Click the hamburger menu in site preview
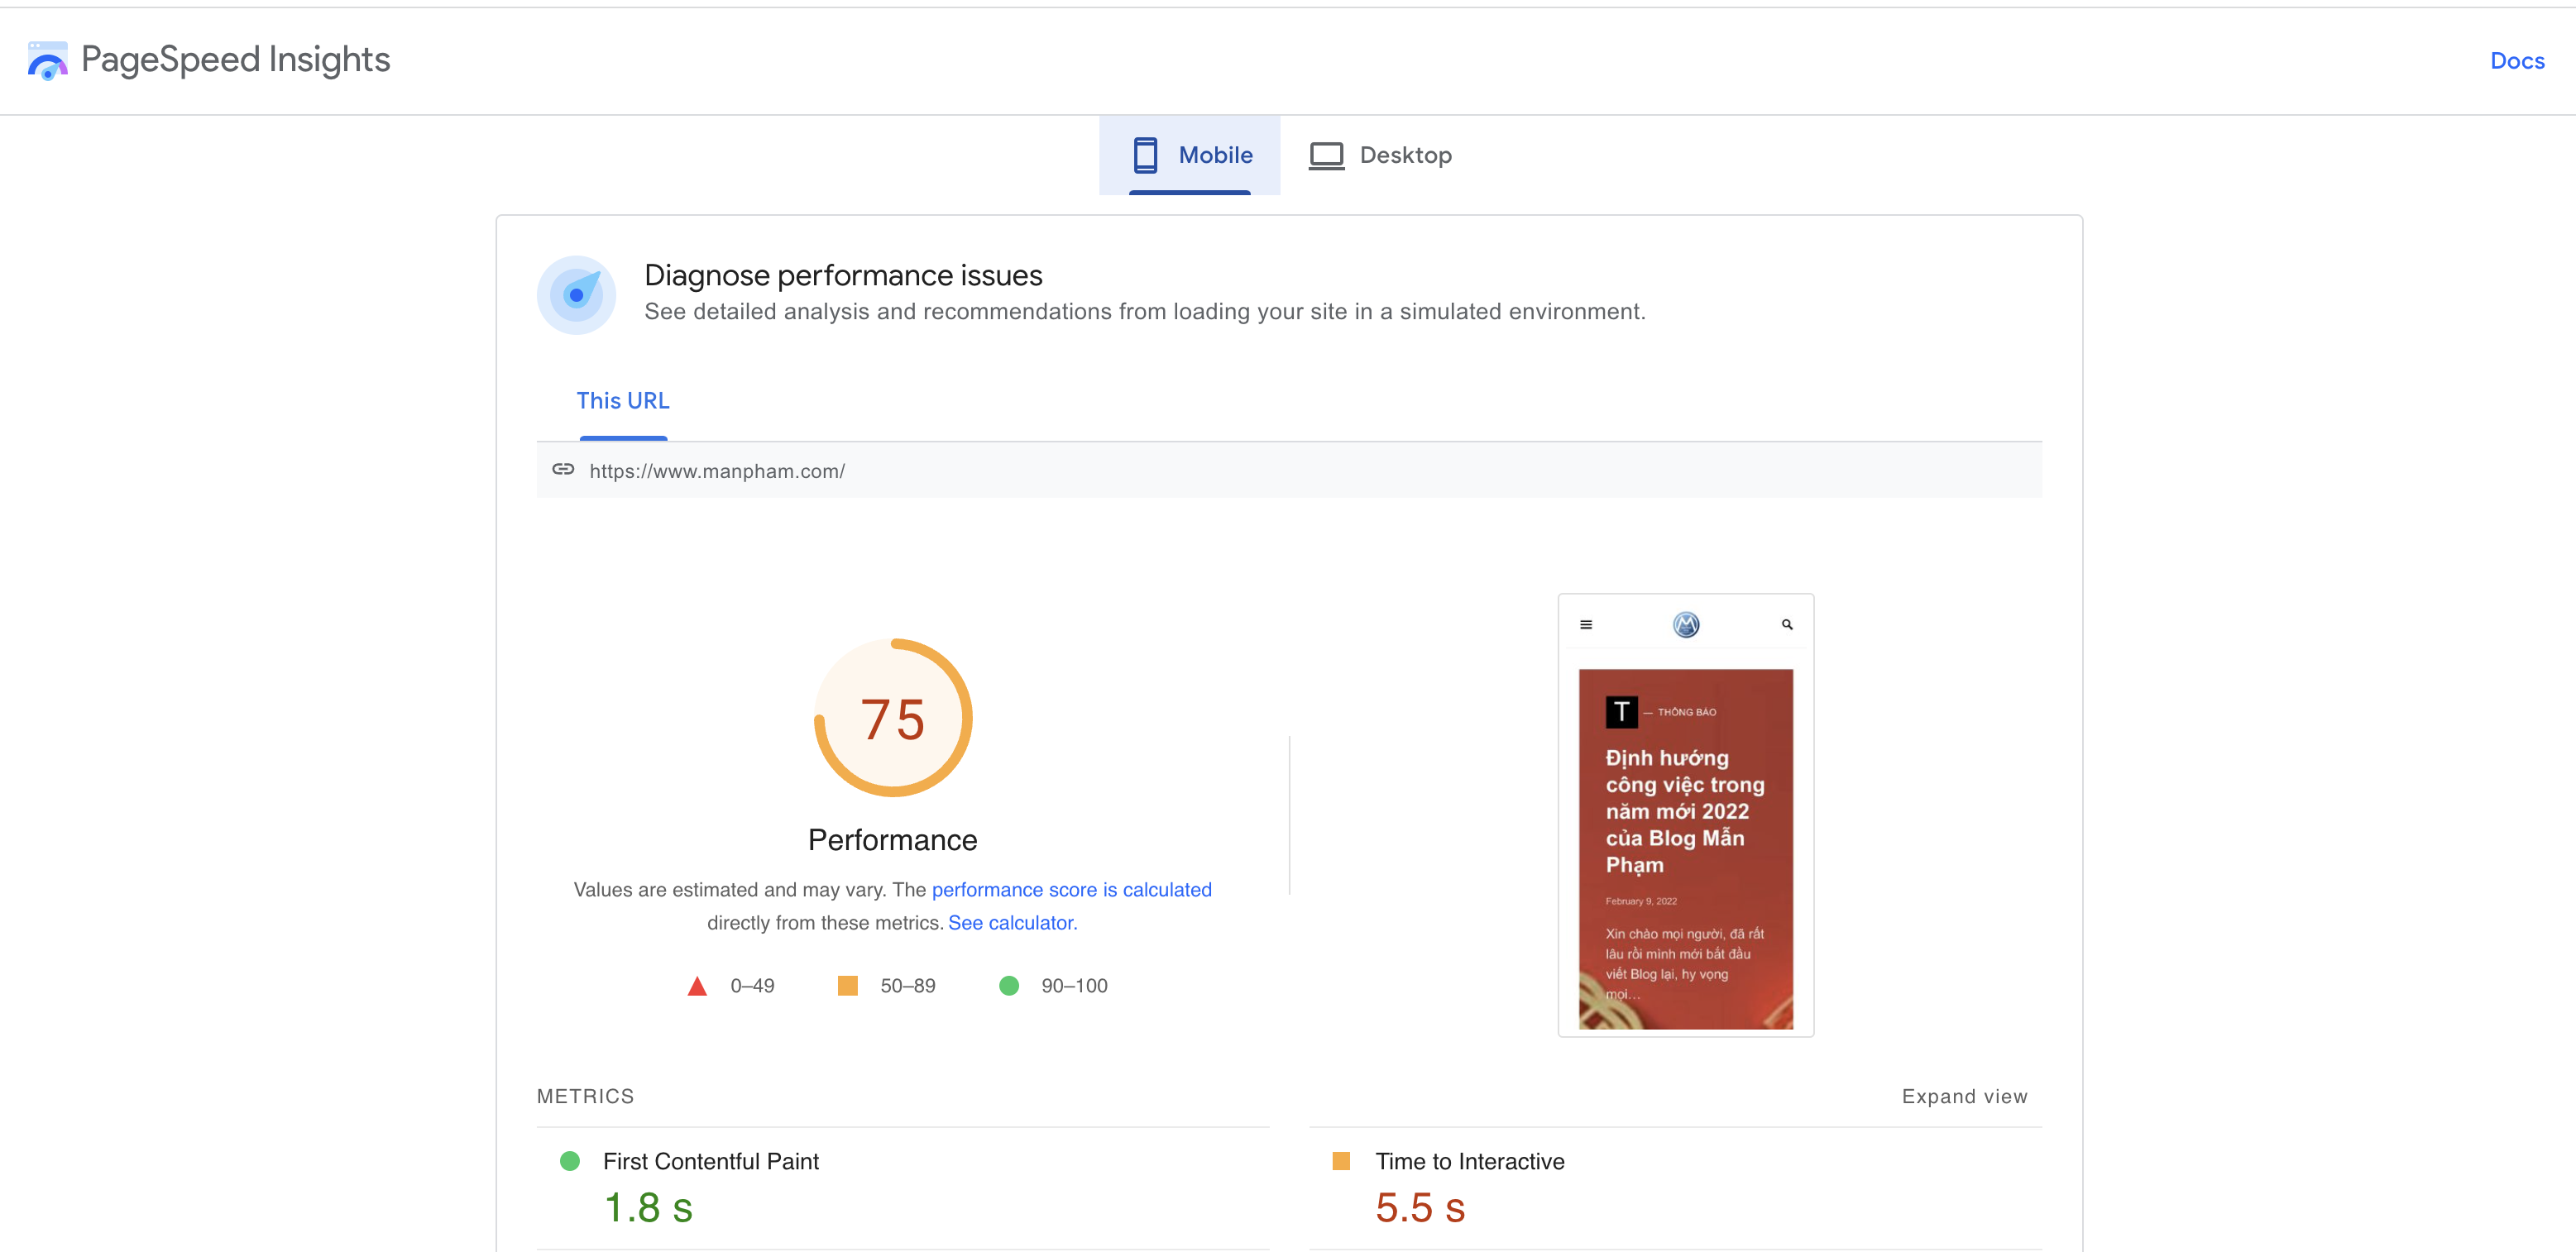 coord(1585,625)
